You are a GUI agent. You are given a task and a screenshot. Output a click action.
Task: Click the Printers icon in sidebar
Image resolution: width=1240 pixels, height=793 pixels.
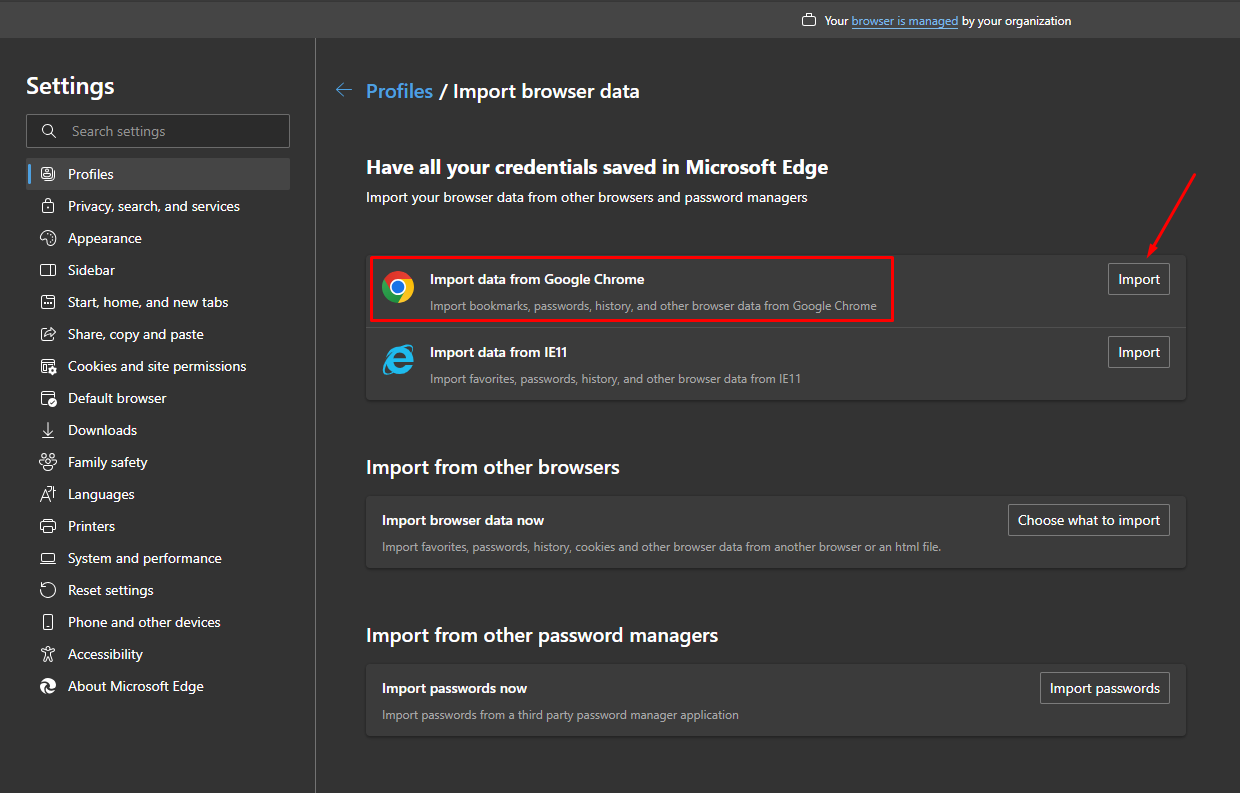47,526
